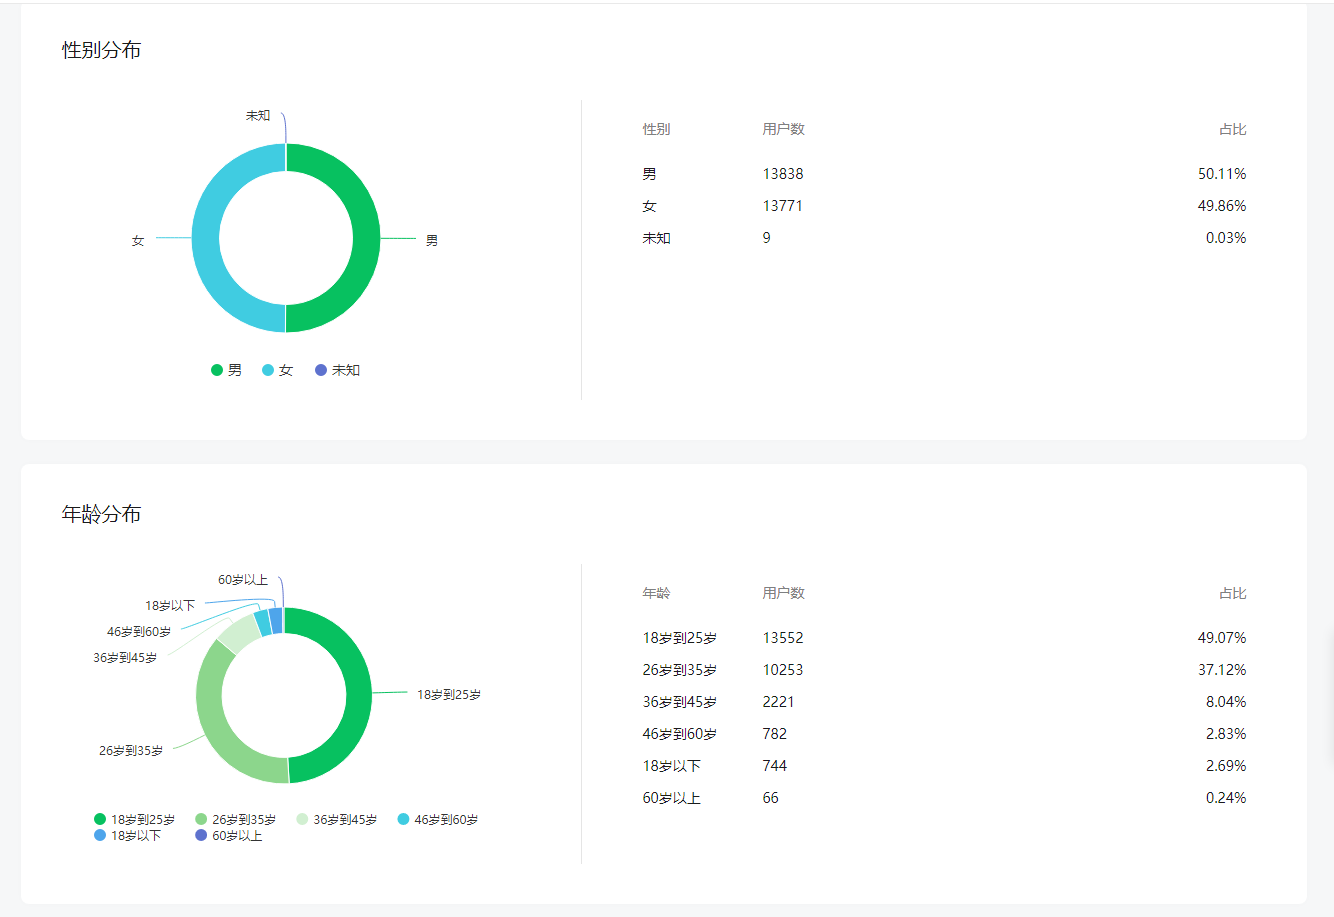
Task: Click user count 66
Action: (x=770, y=798)
